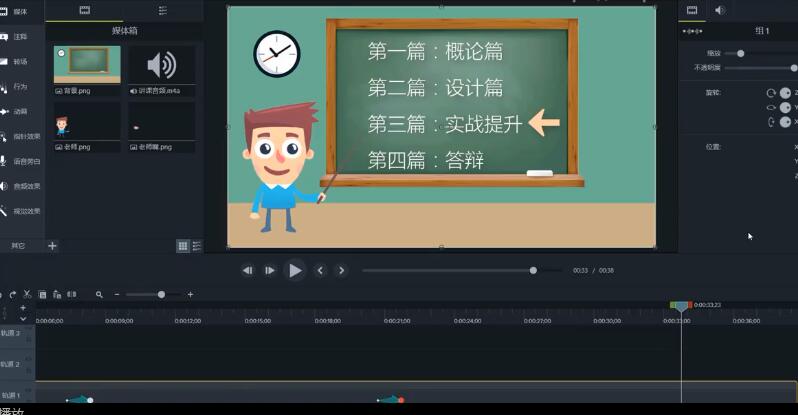Open the 转场 (Transitions) sidebar panel
The width and height of the screenshot is (798, 415).
click(20, 61)
